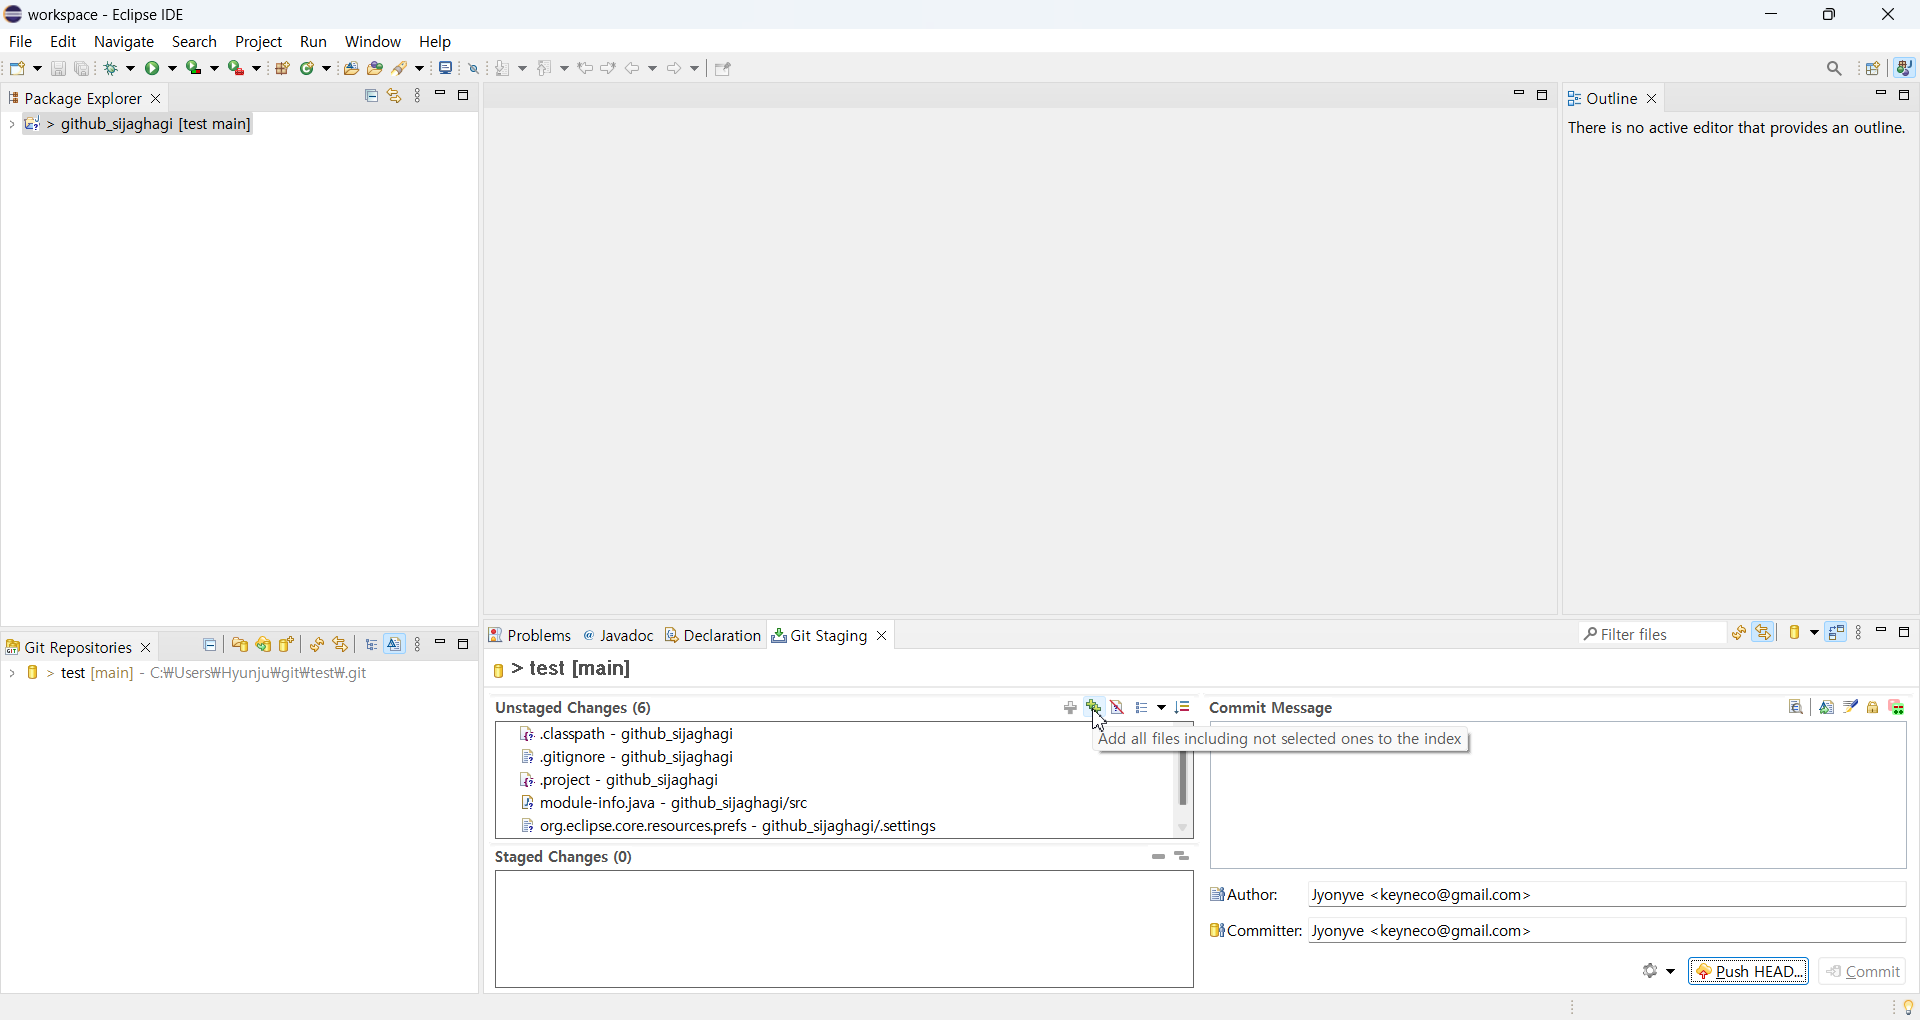
Task: Open the Debug launch dropdown arrow
Action: point(131,69)
